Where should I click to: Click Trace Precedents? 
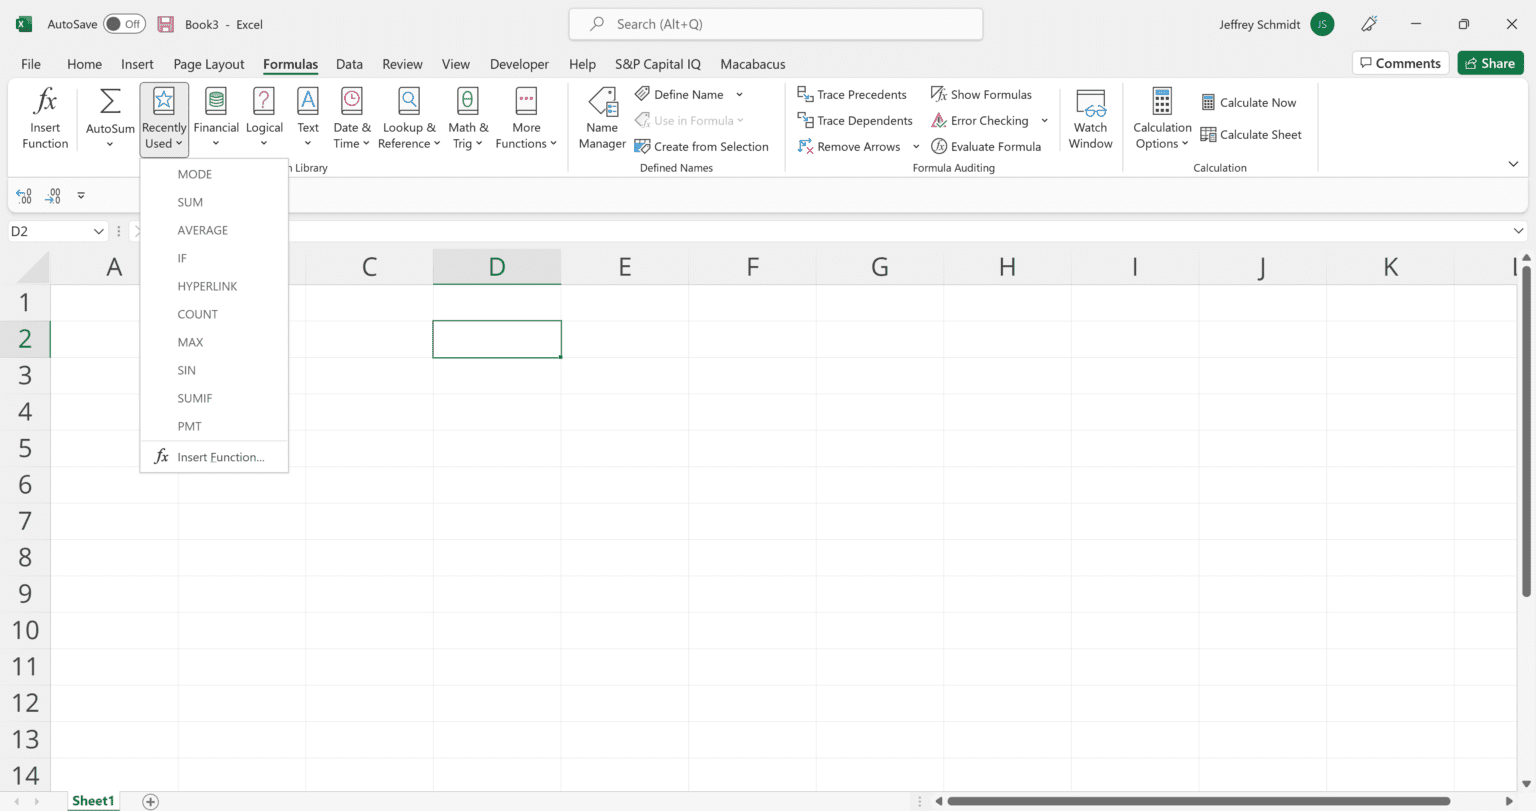[852, 94]
